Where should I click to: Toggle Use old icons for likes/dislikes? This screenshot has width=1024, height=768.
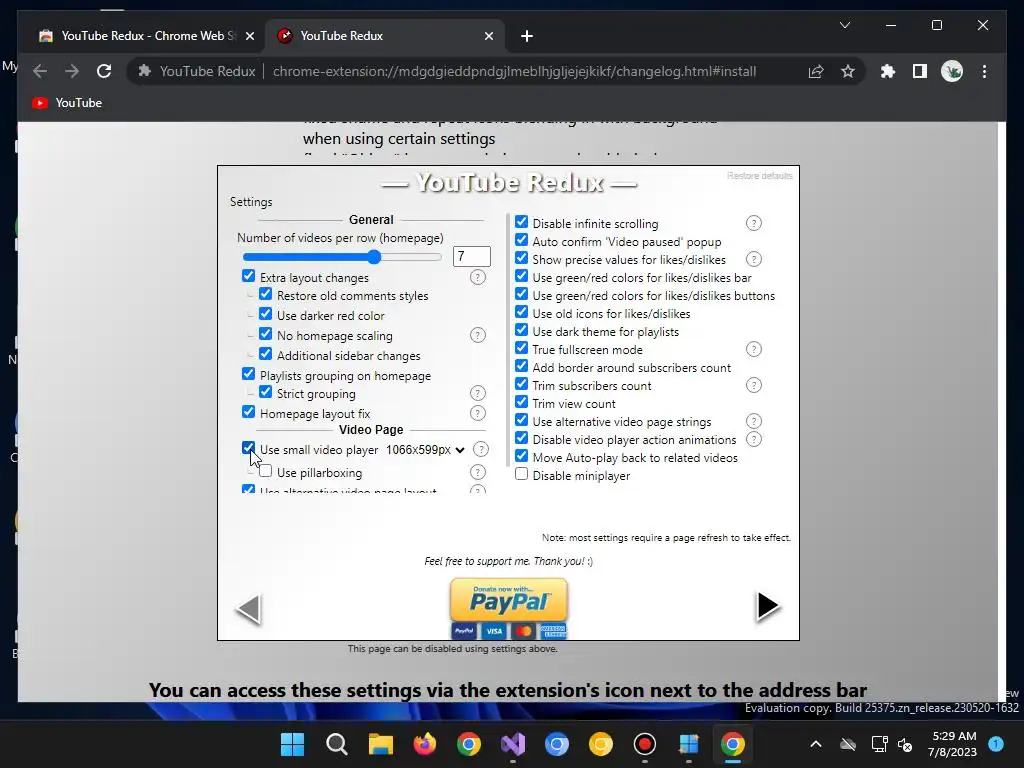[521, 312]
